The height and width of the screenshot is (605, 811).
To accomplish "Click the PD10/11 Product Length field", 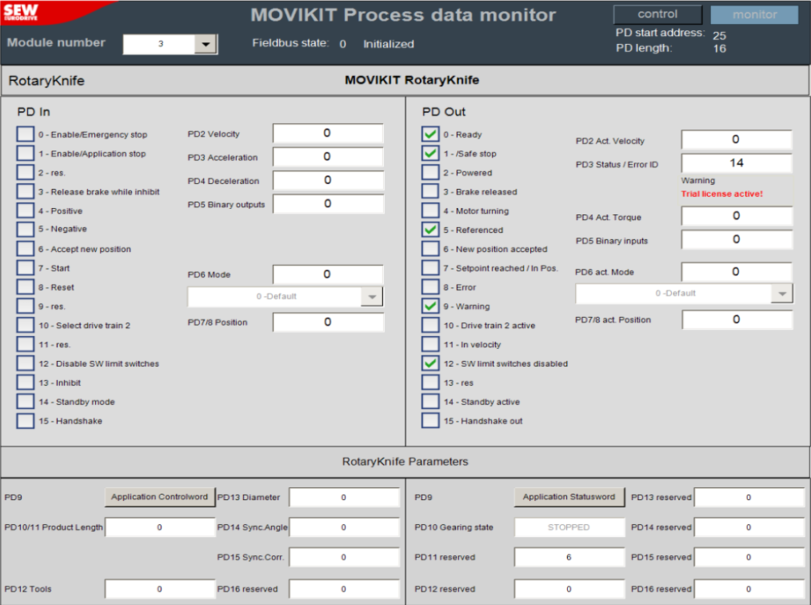I will 159,528.
